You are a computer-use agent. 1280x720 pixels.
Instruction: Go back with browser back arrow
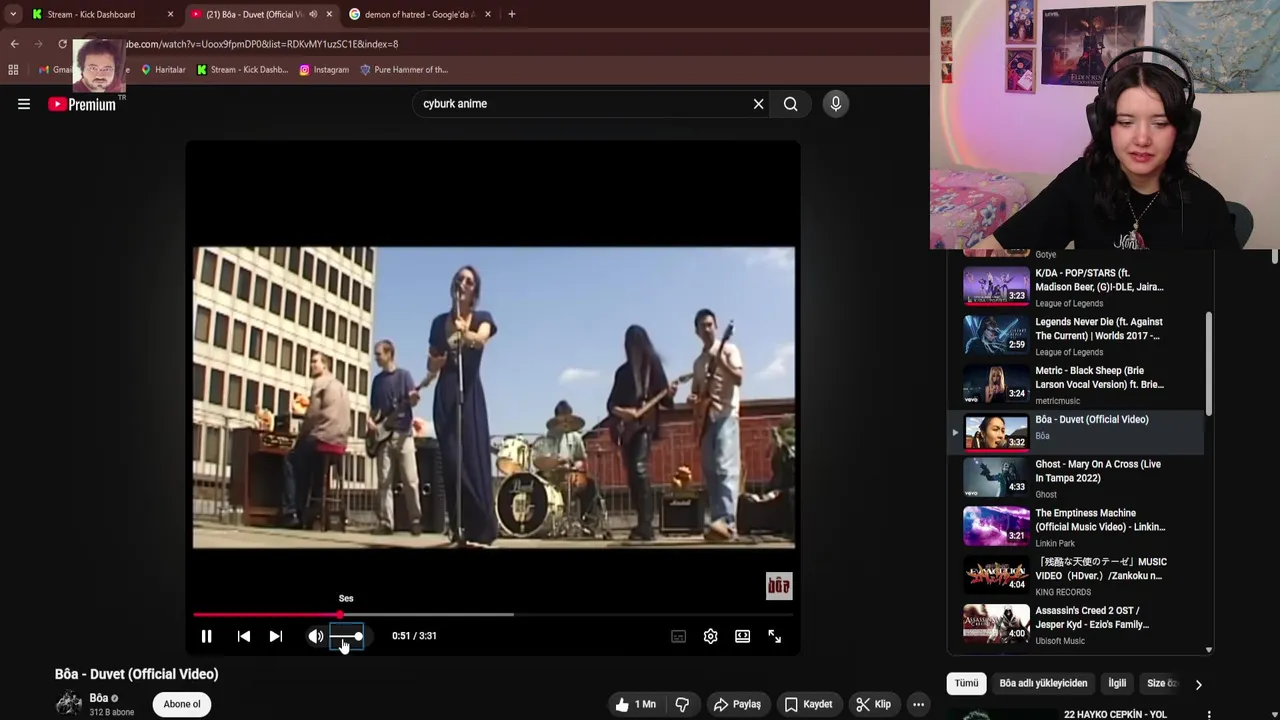[14, 44]
